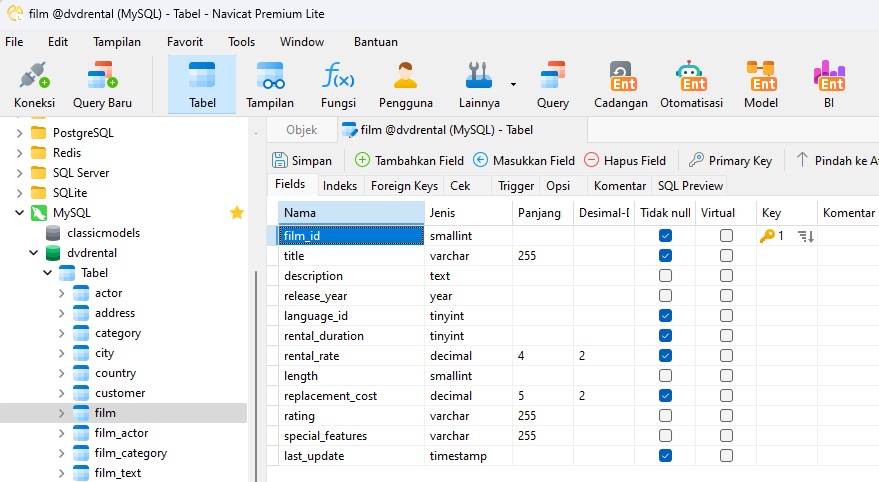This screenshot has width=879, height=482.
Task: Toggle Virtual checkbox for length
Action: [727, 376]
